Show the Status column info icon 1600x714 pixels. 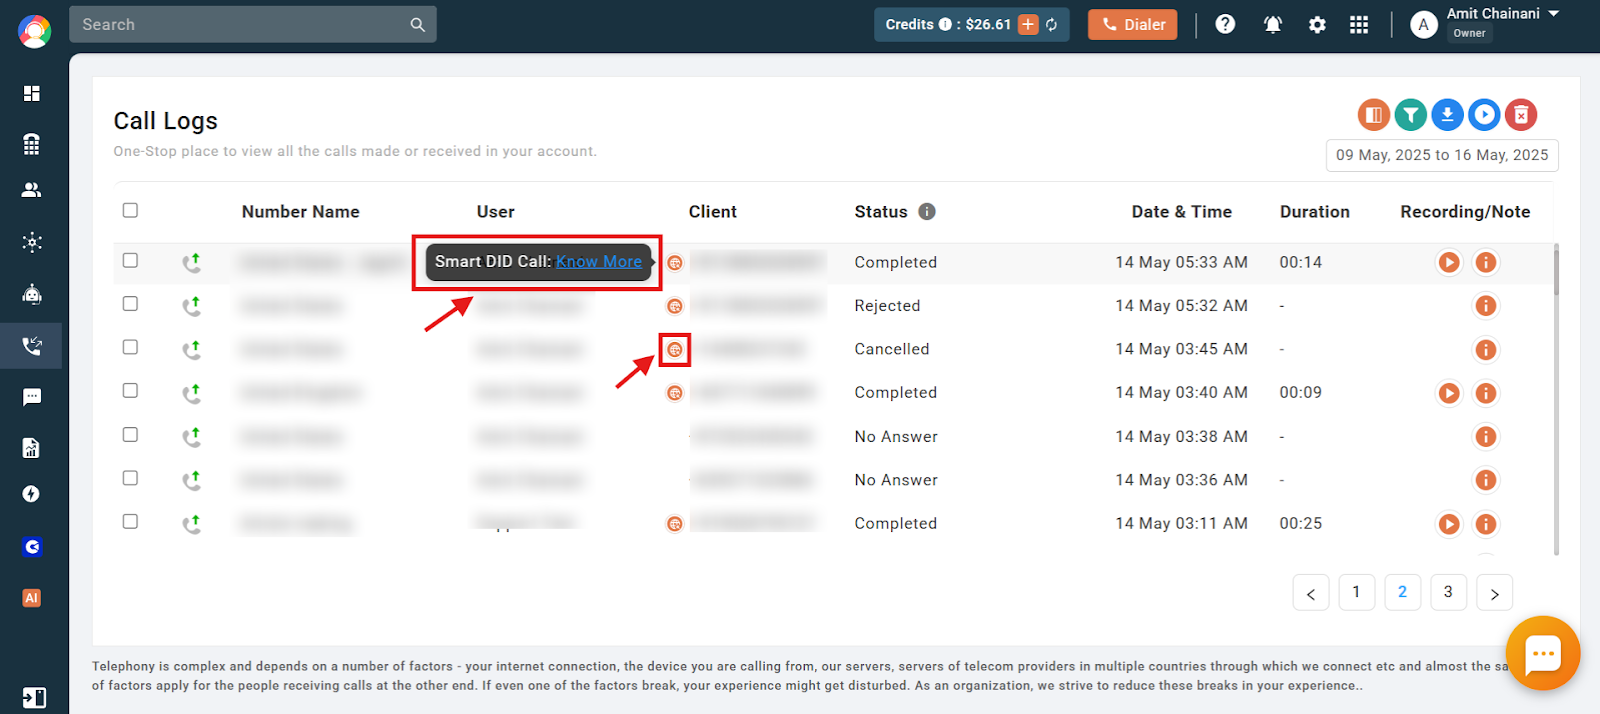[x=927, y=211]
